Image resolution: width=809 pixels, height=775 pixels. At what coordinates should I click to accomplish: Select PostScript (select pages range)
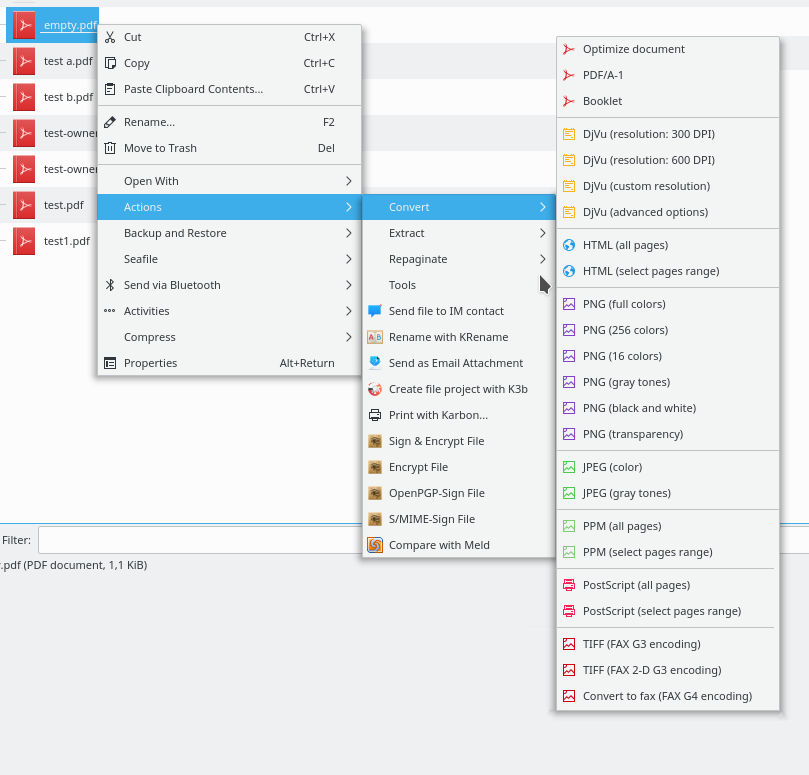[x=668, y=611]
